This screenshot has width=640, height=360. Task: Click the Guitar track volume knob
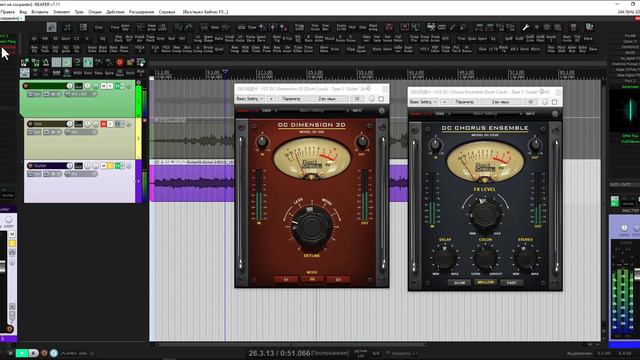[69, 166]
